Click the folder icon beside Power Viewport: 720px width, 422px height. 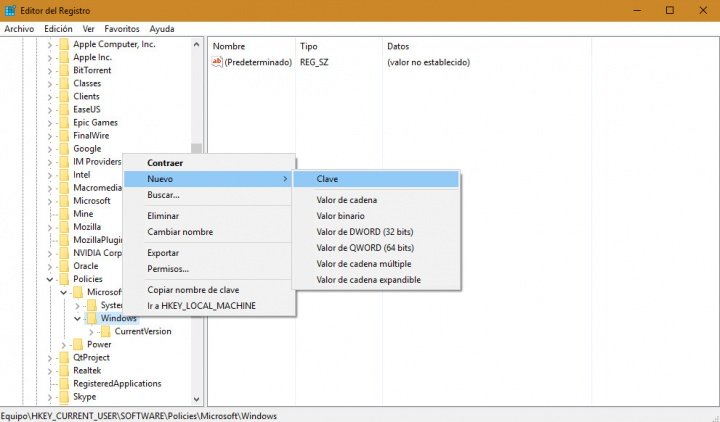(78, 344)
